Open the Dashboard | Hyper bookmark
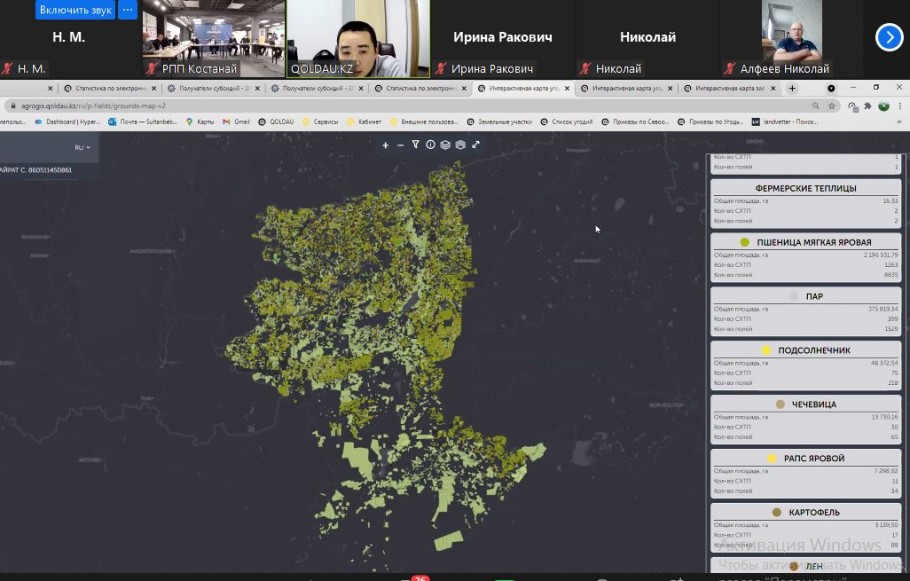 click(67, 122)
